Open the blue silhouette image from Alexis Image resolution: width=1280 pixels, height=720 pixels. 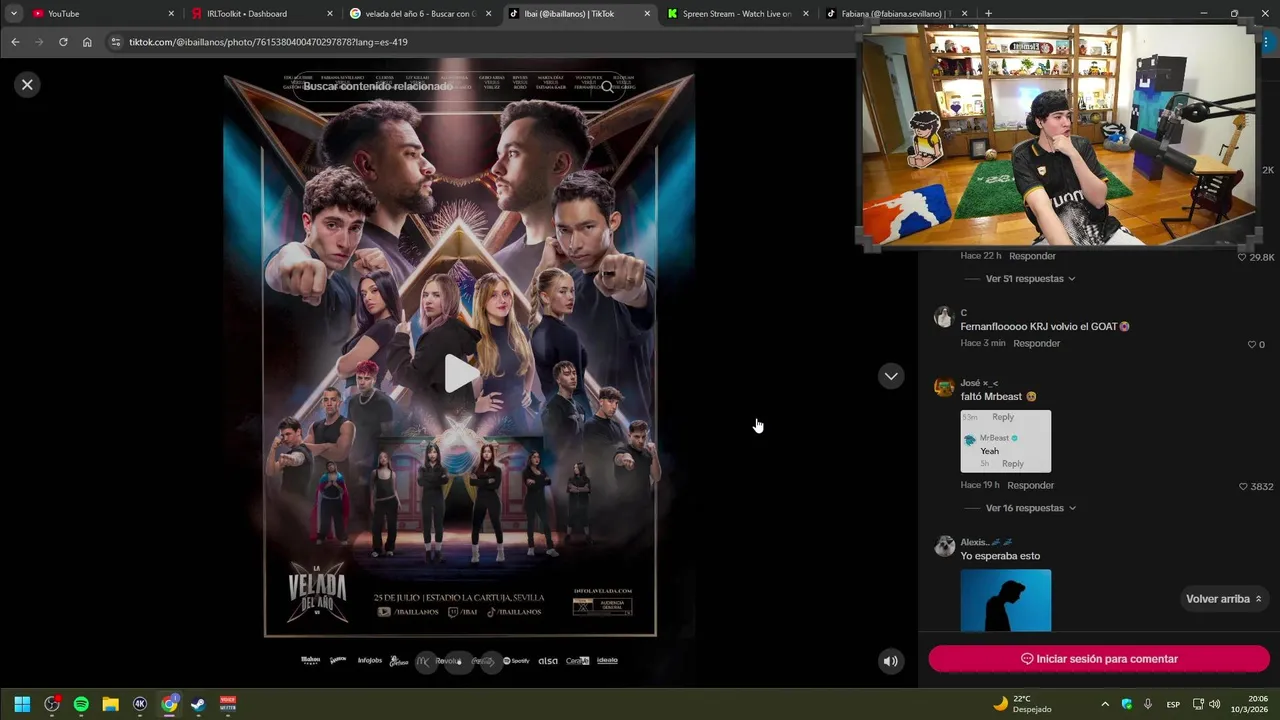pos(1005,600)
